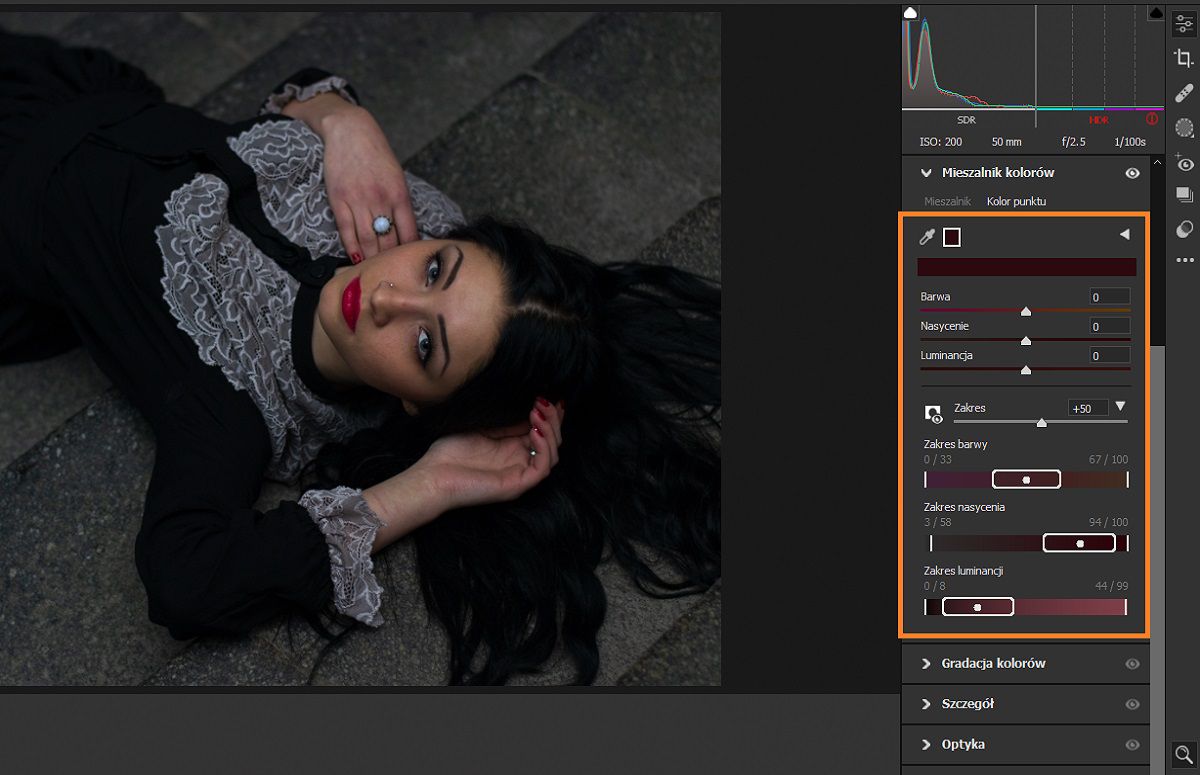Click the Zakres barwy range box

tap(1026, 479)
